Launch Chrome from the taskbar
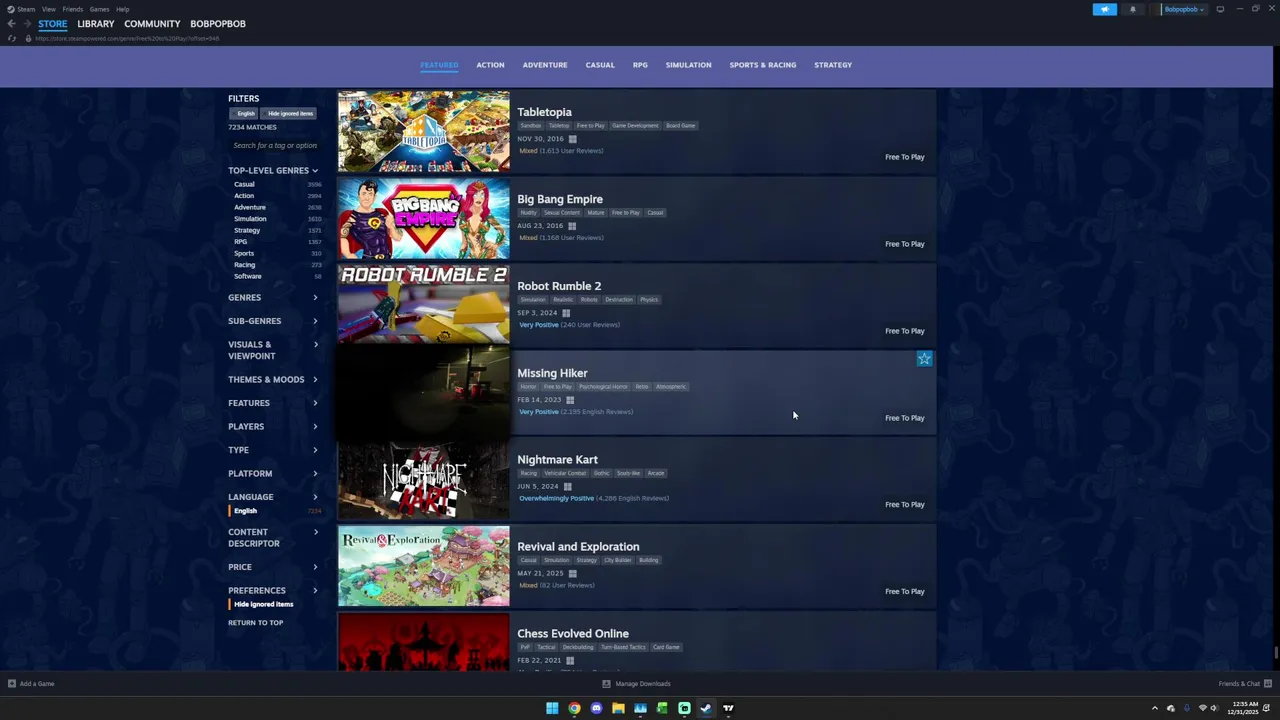 [574, 708]
